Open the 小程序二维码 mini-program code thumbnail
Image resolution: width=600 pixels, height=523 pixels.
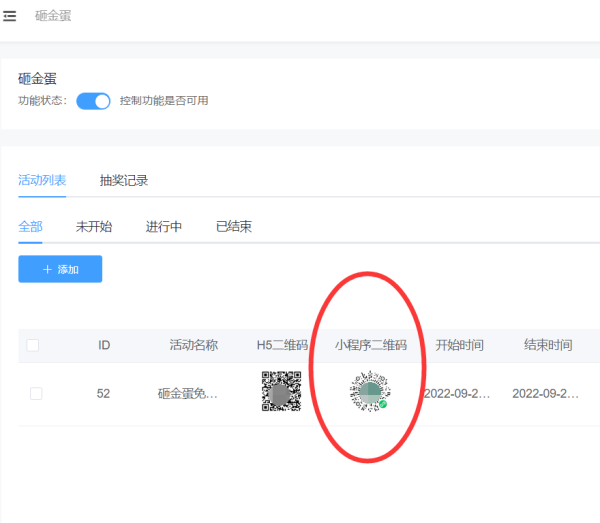370,391
